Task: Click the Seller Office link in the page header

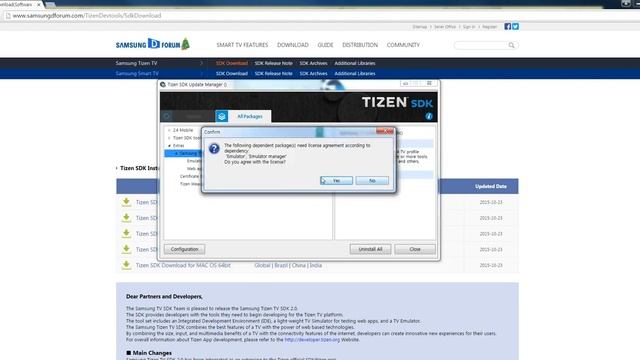Action: point(445,27)
